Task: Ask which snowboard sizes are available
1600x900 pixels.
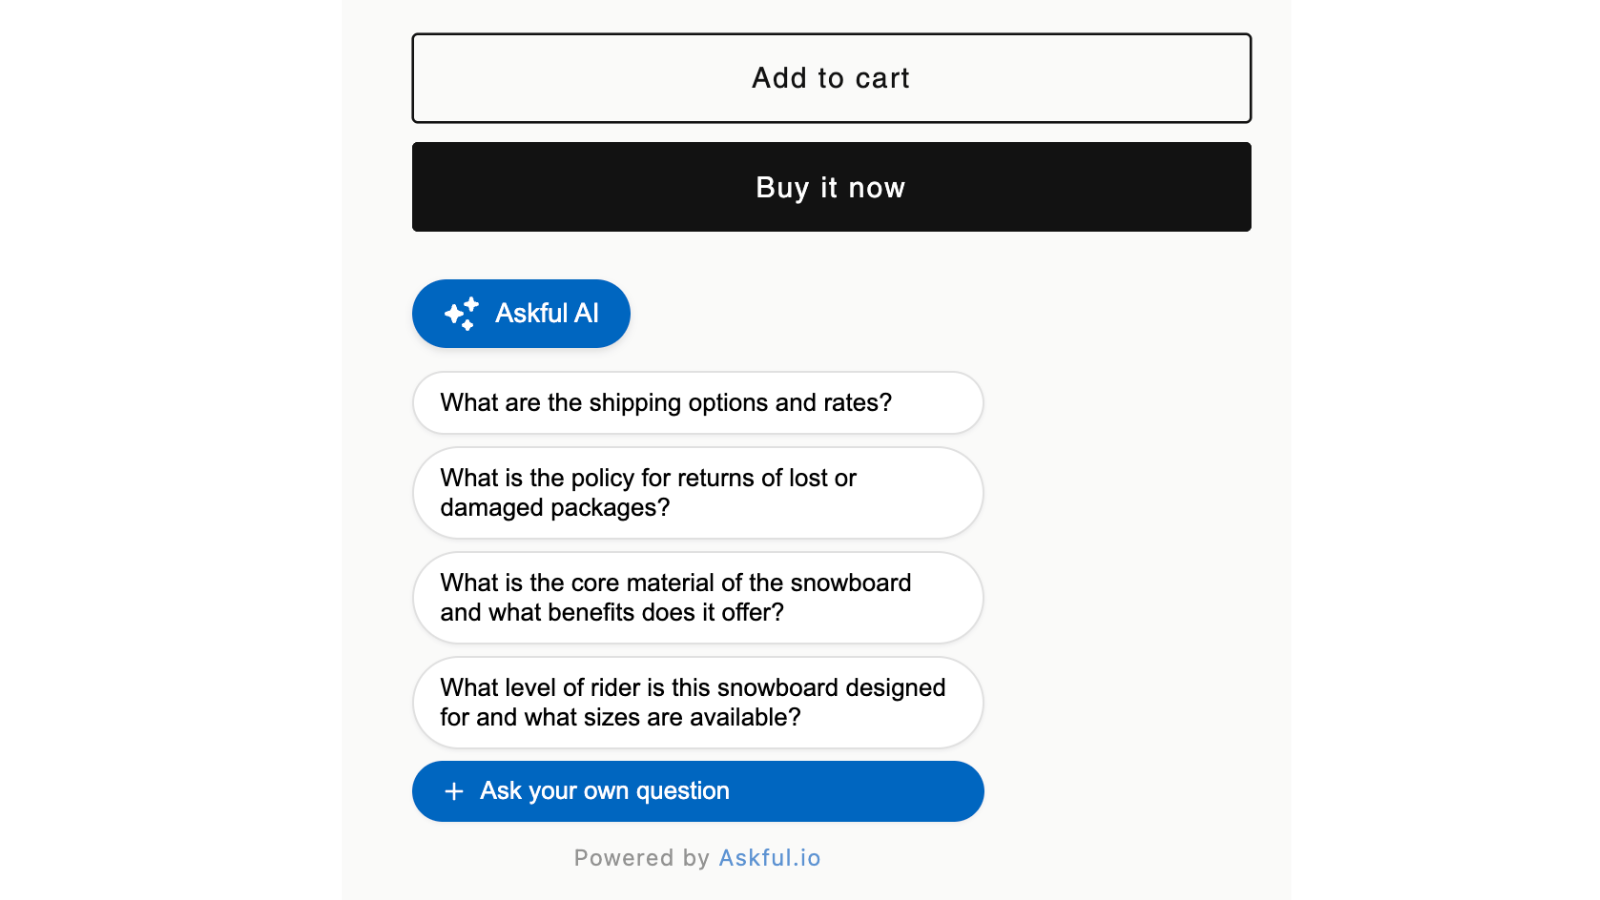Action: click(x=698, y=703)
